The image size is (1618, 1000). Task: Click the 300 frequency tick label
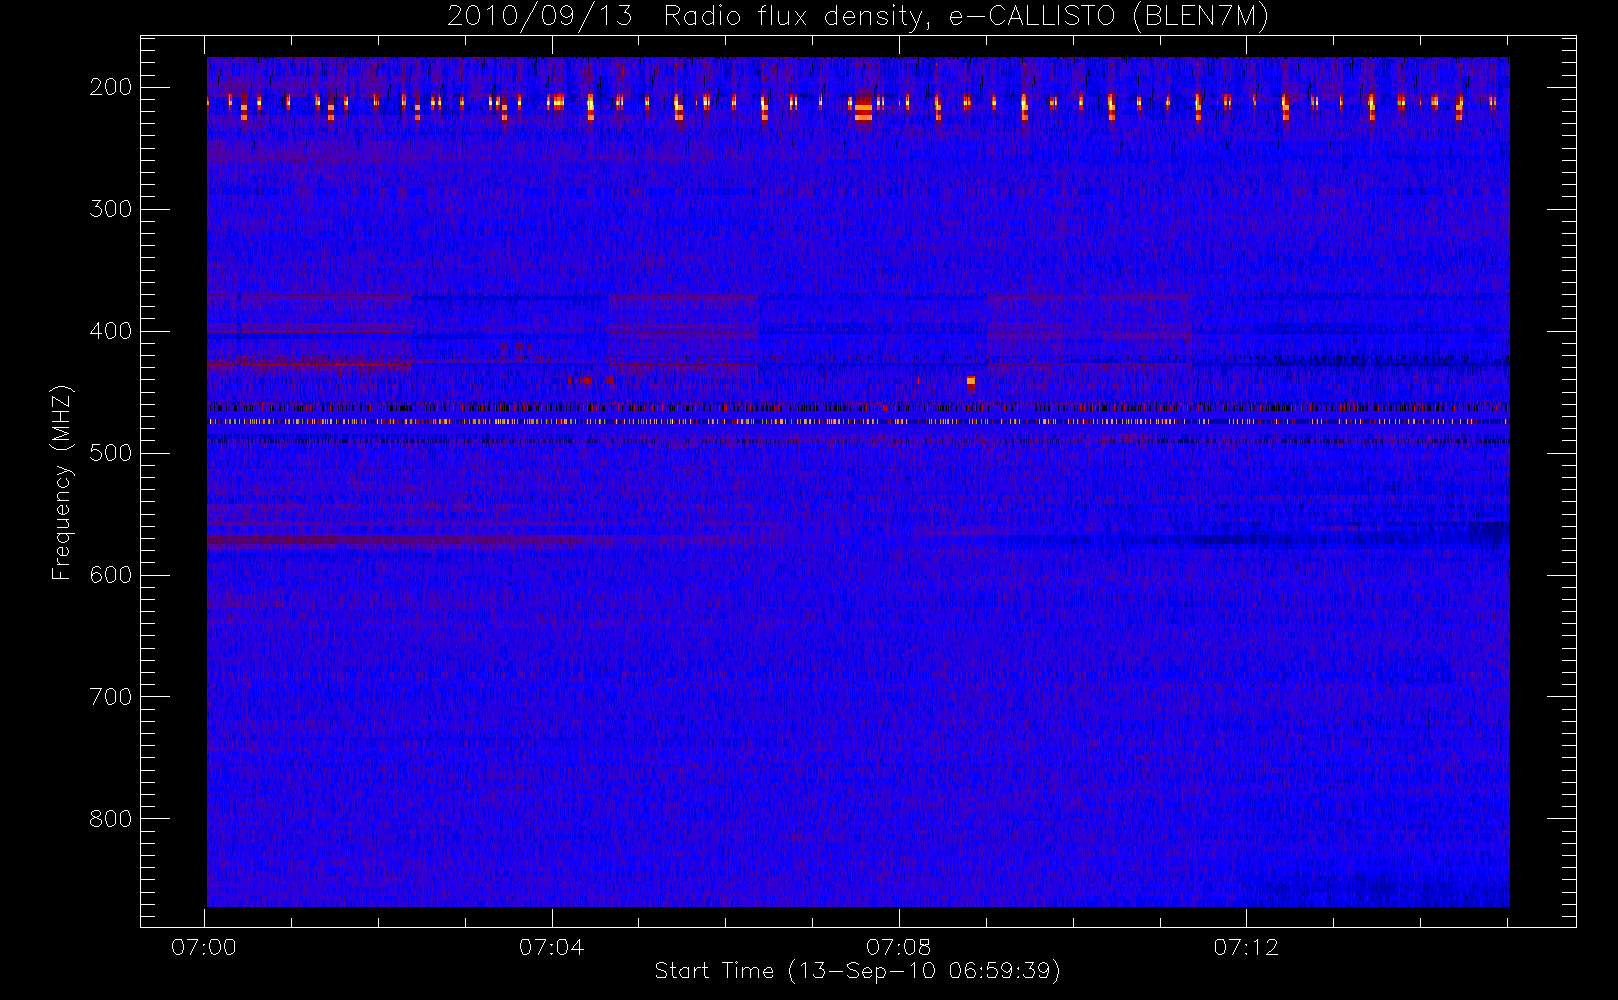click(x=110, y=209)
